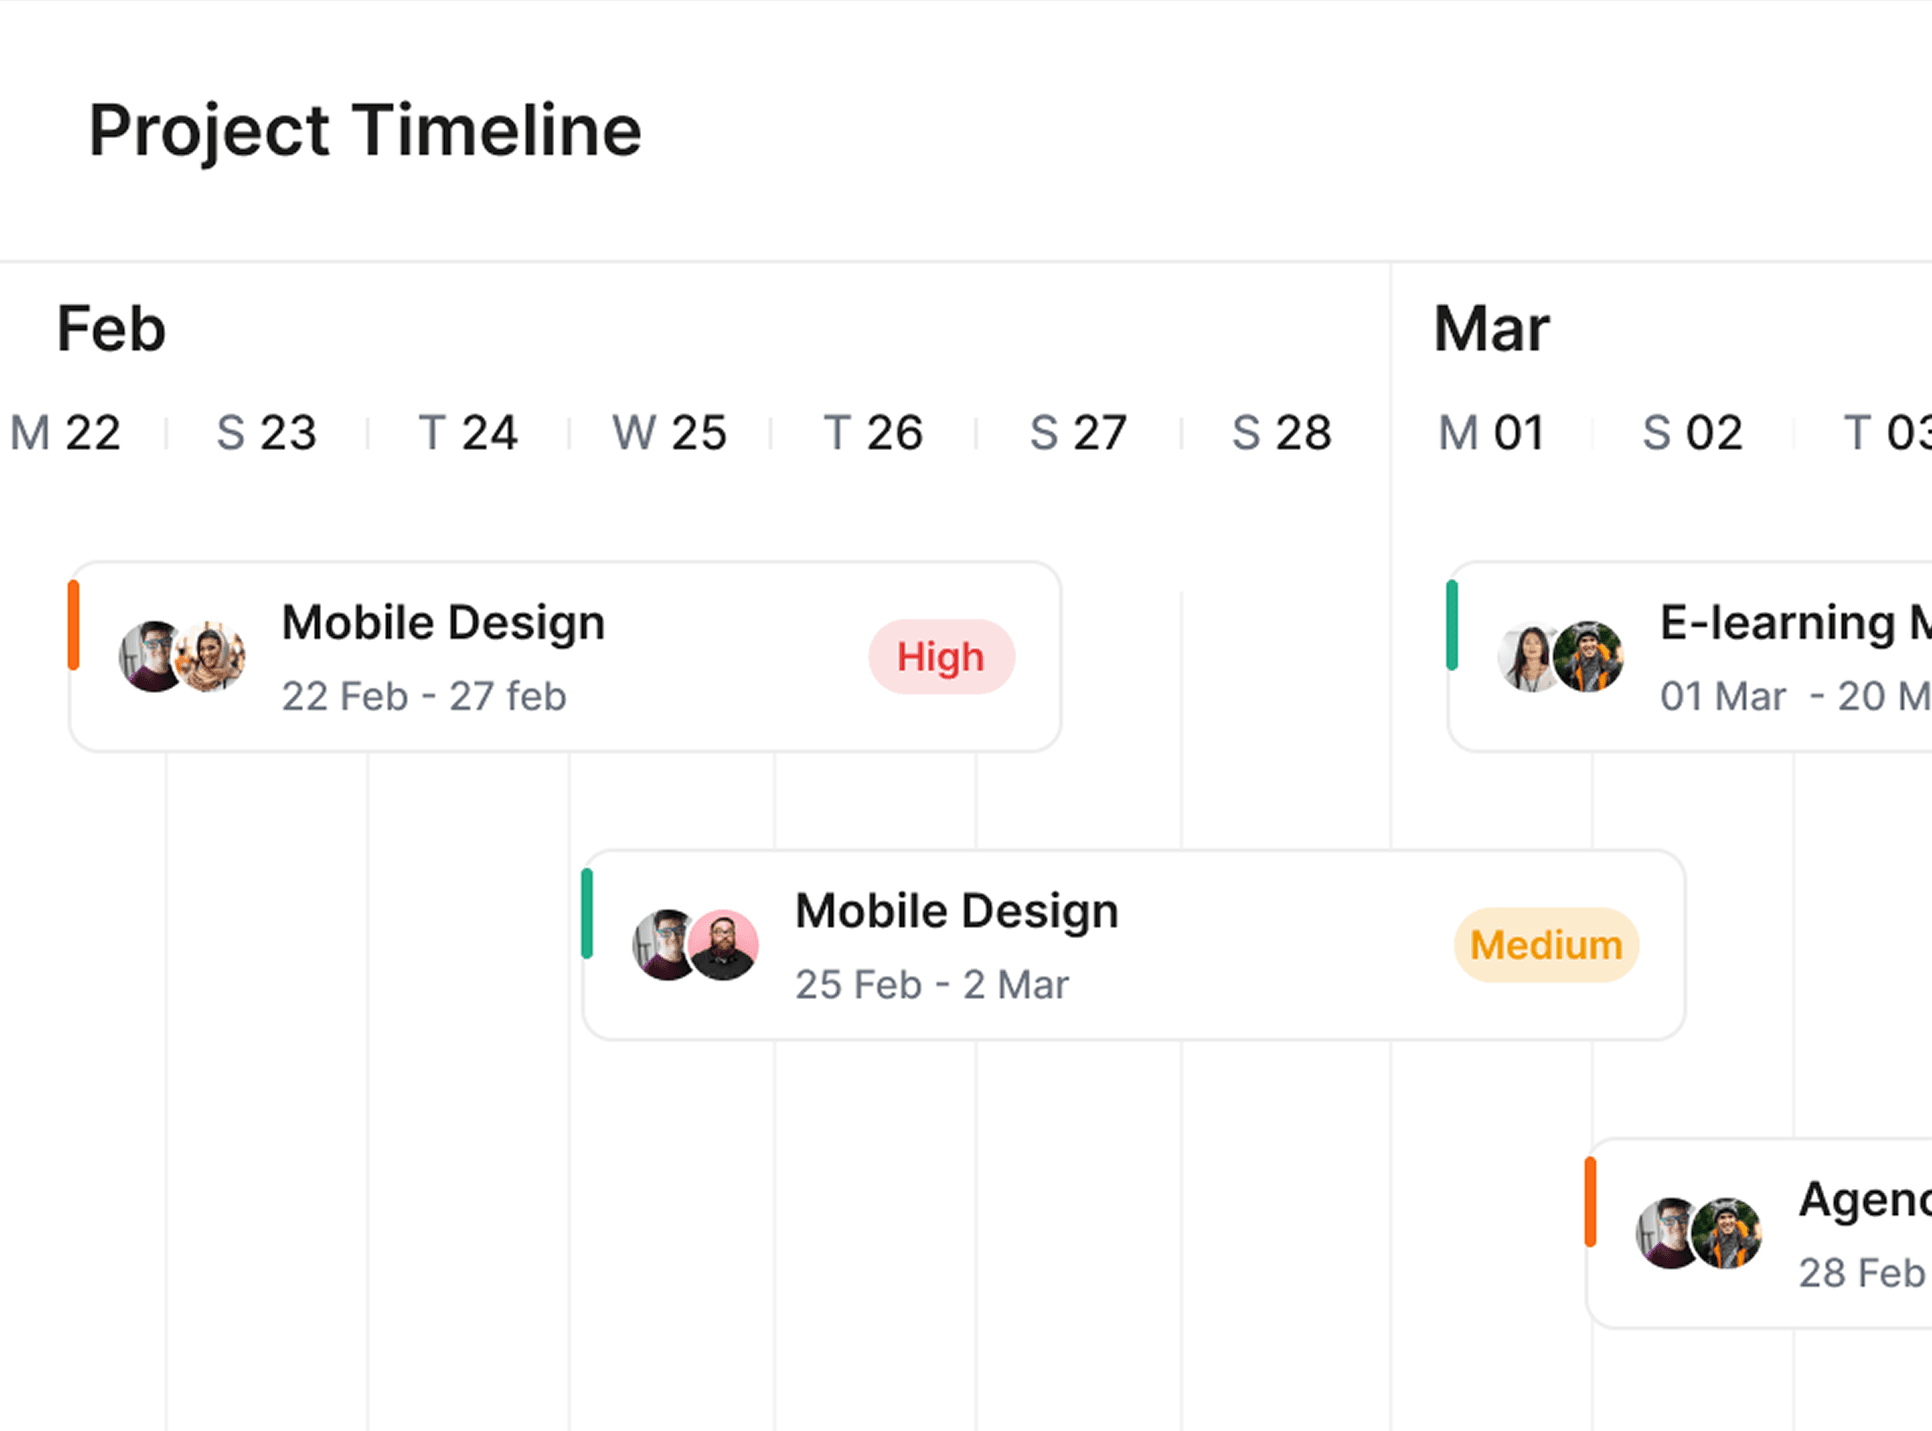Click the glasses man avatar on the Medium priority card

click(667, 945)
